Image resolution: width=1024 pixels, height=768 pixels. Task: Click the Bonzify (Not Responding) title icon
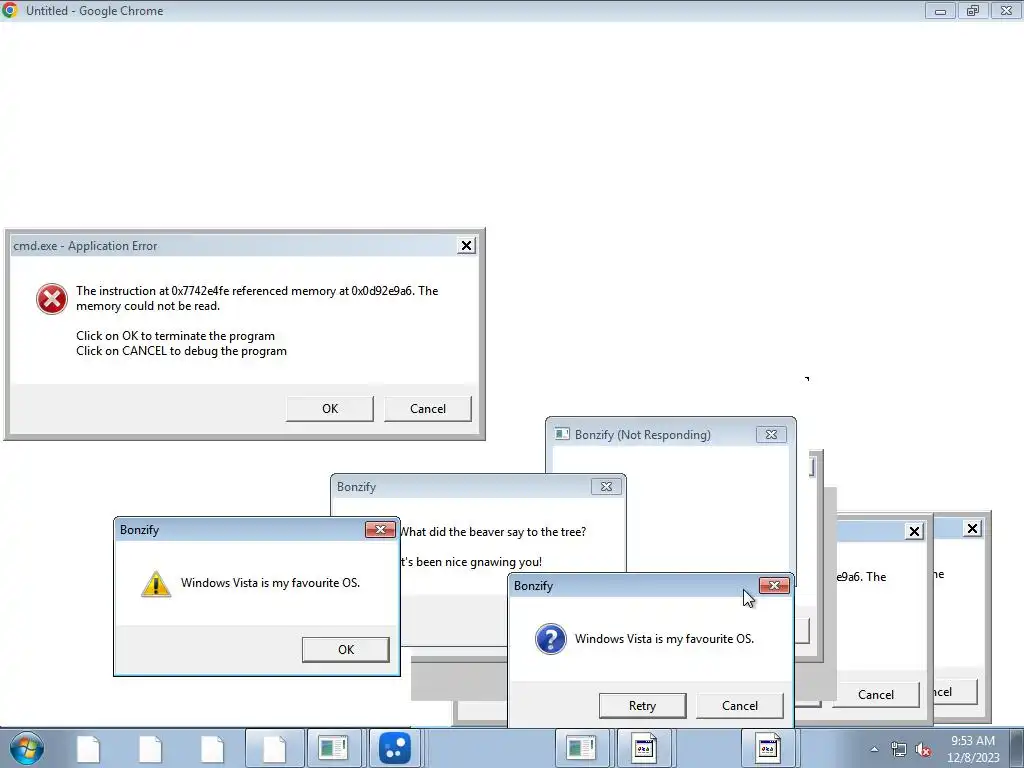[562, 434]
